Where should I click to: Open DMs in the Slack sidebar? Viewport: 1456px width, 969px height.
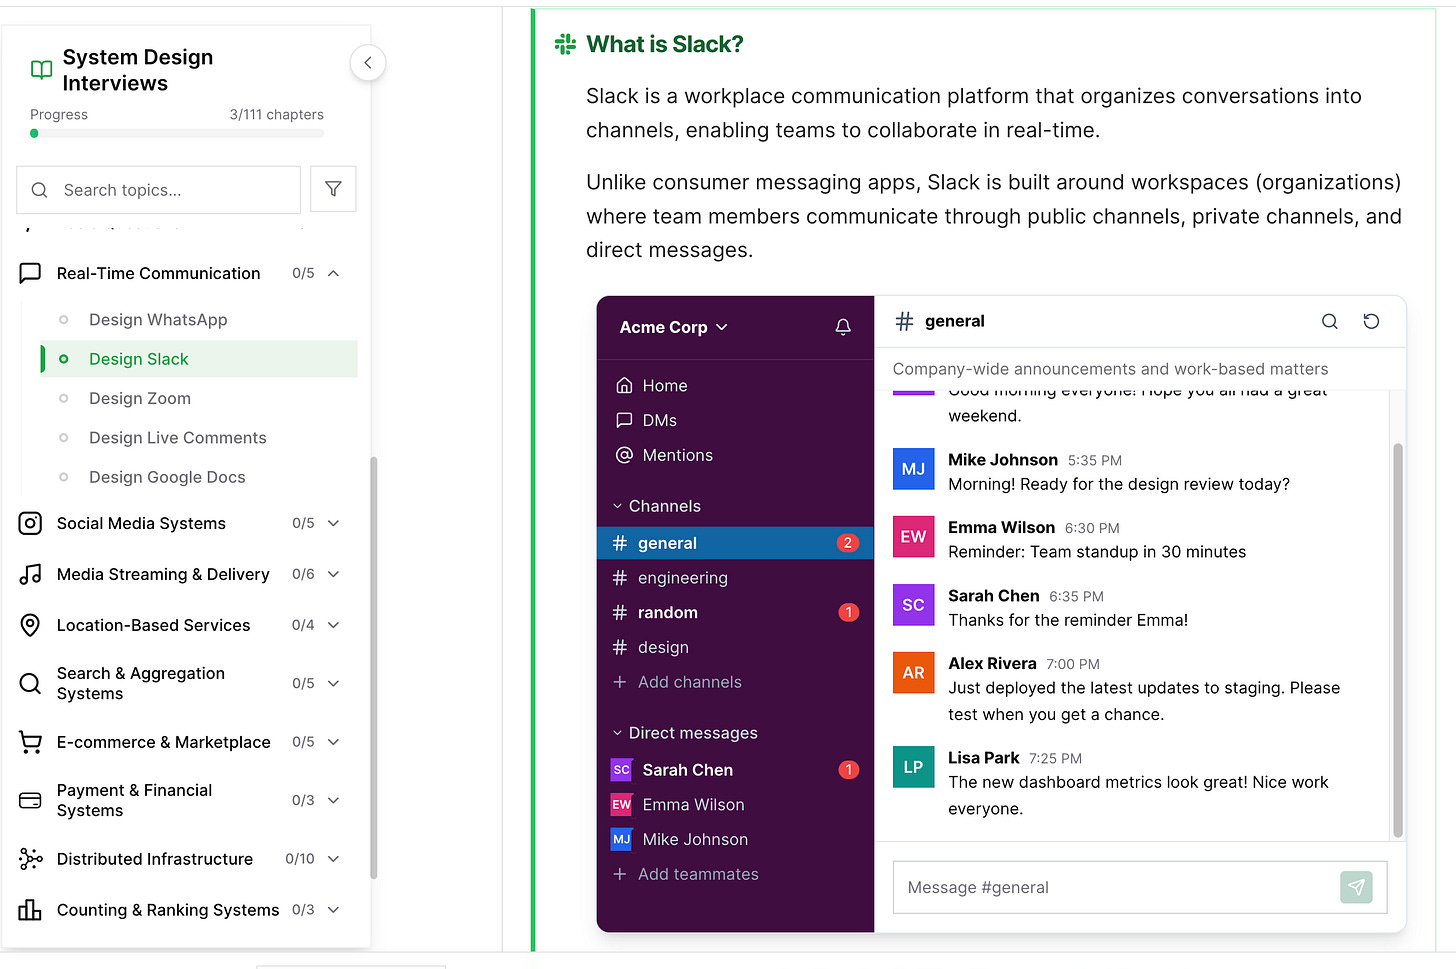pos(647,420)
